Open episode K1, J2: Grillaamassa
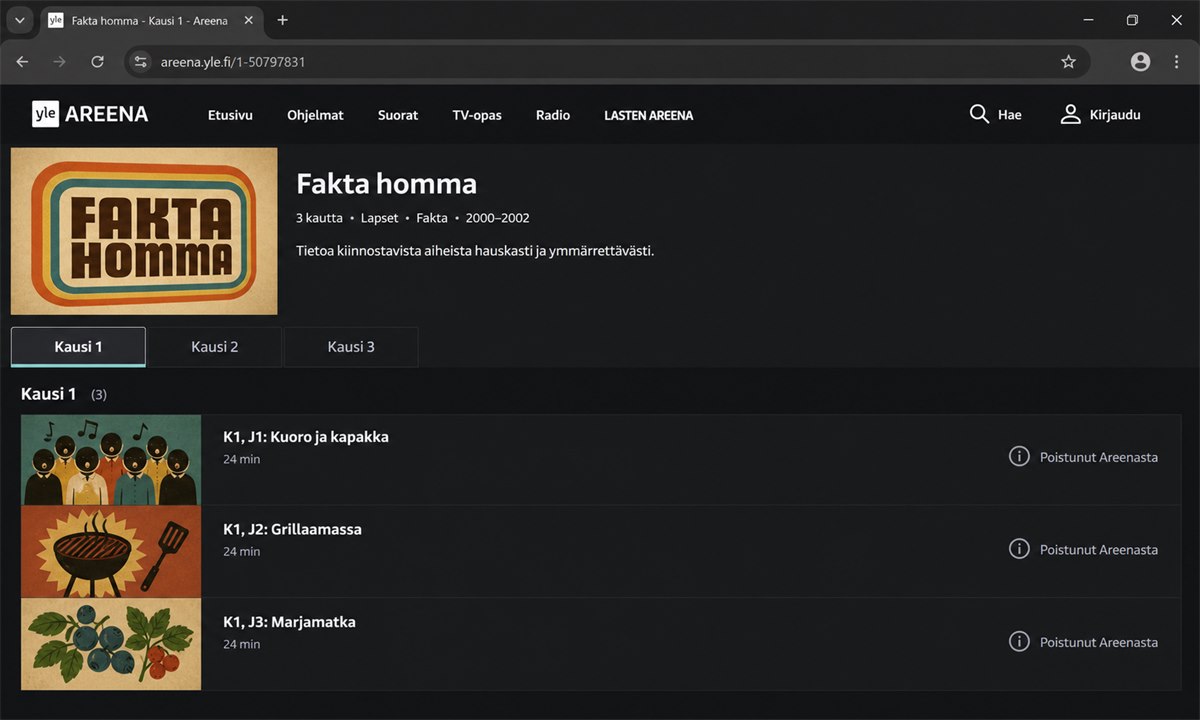 click(292, 529)
